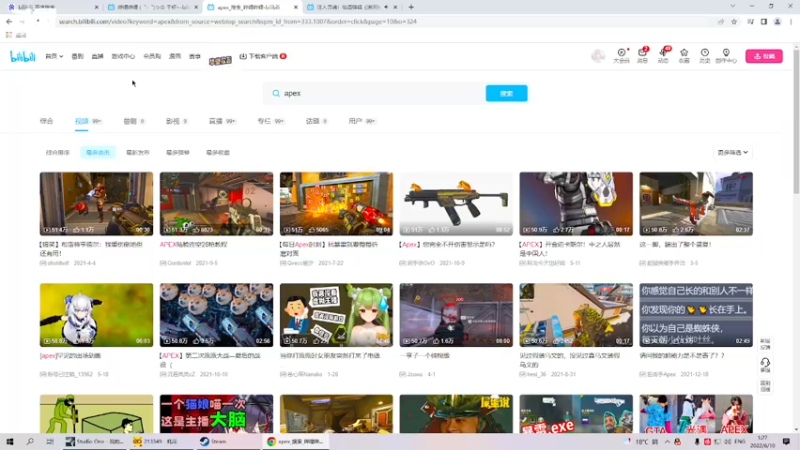This screenshot has width=800, height=450.
Task: Open Windows taskbar search
Action: (x=30, y=441)
